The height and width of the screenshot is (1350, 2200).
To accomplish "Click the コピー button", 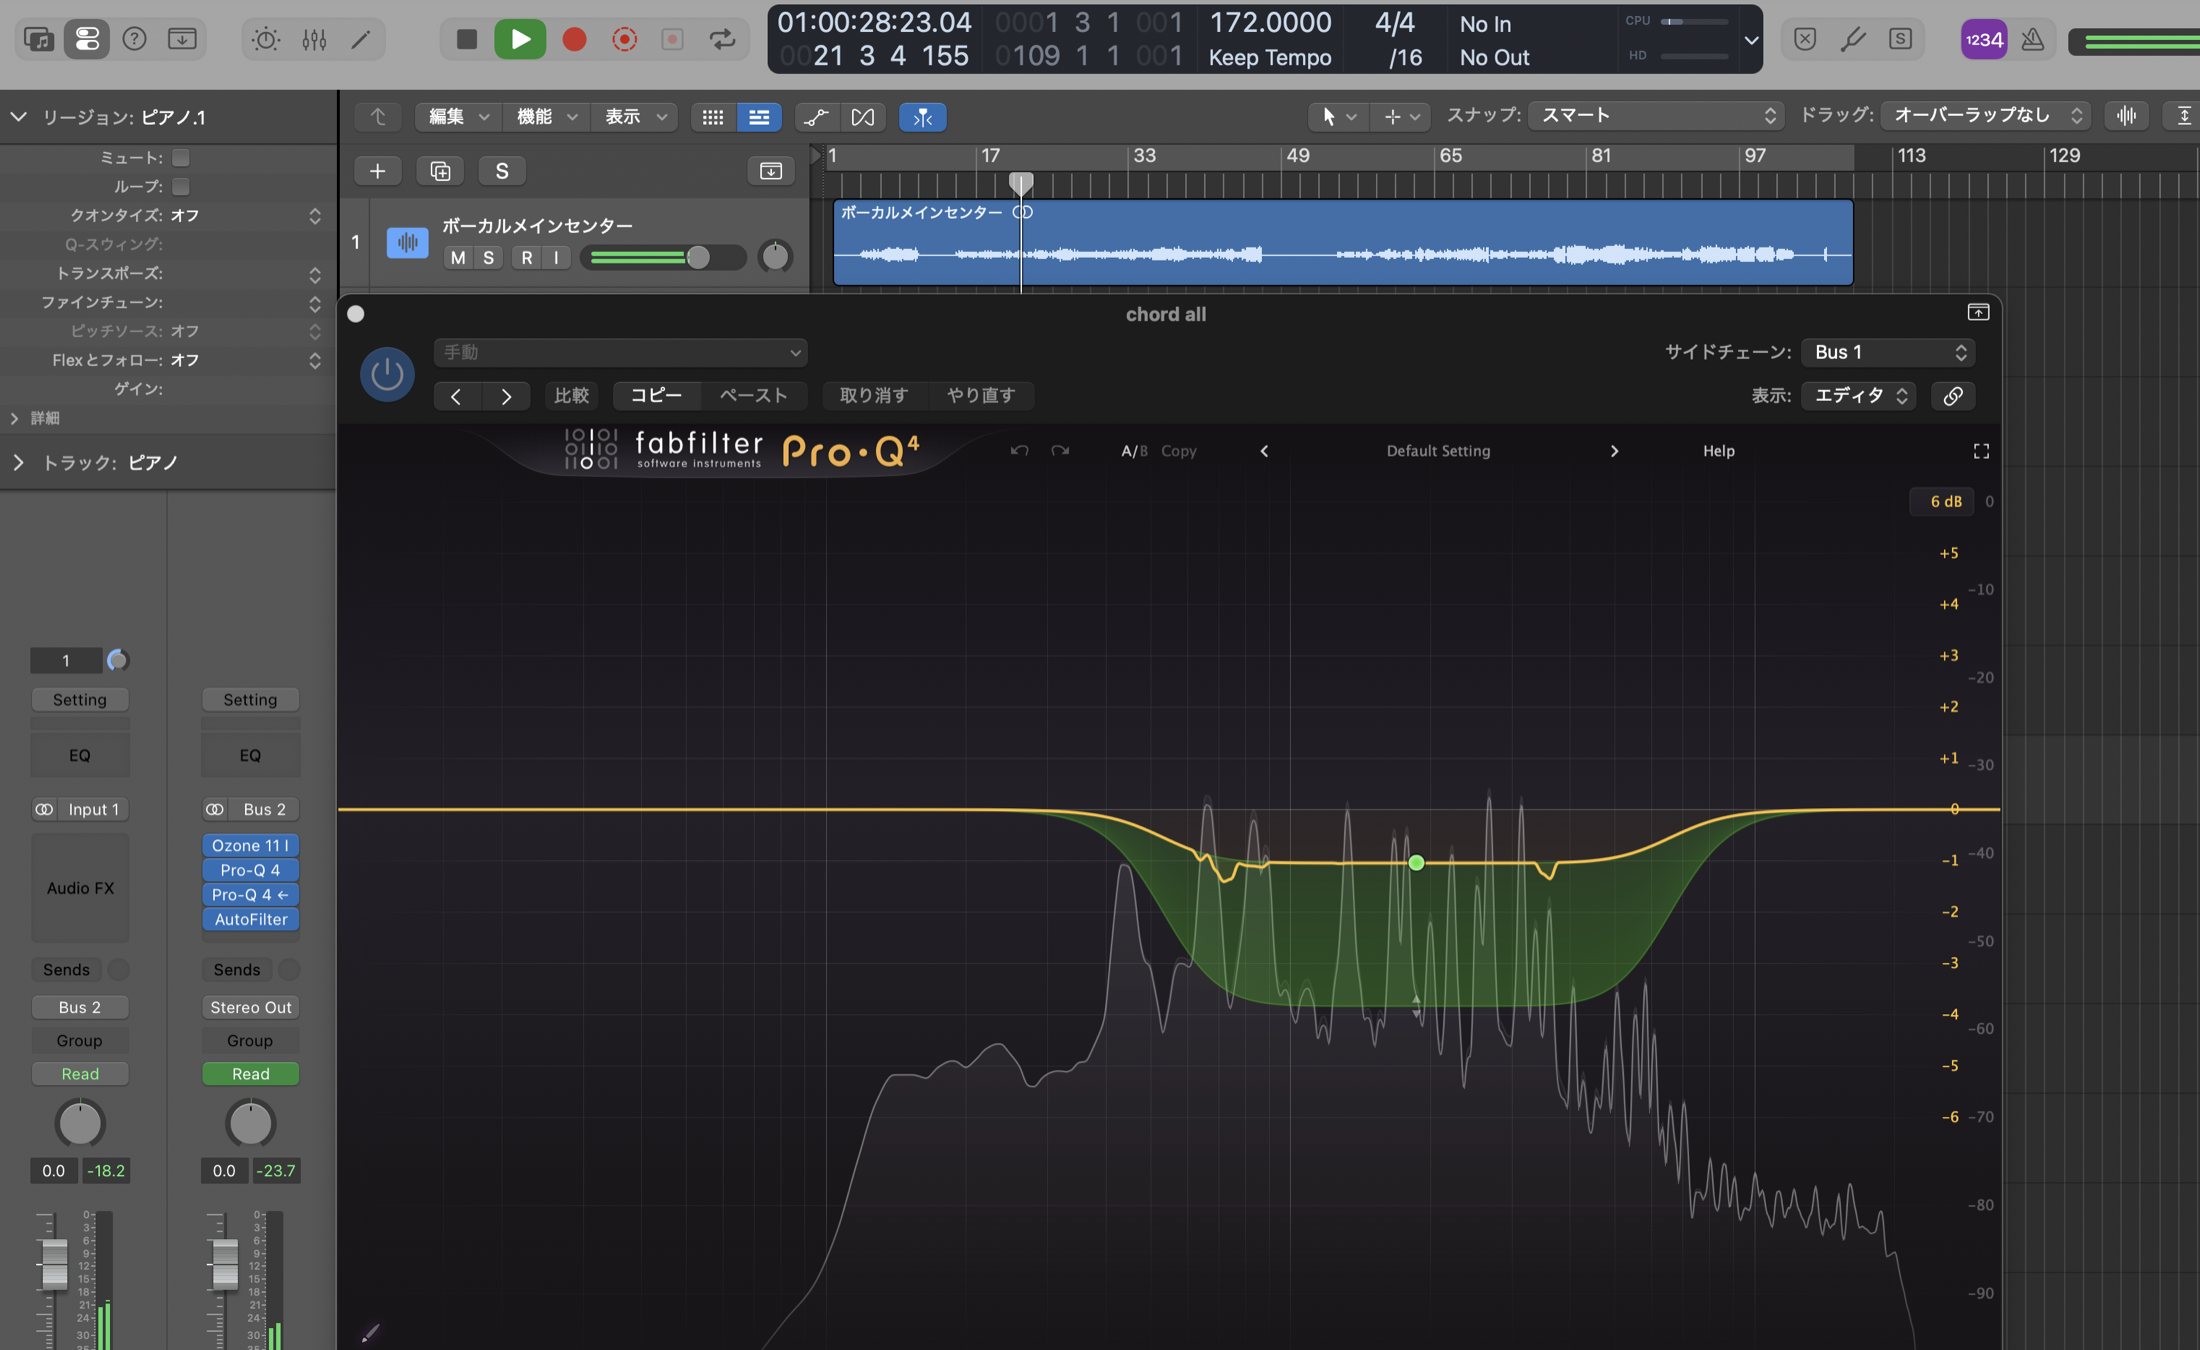I will 656,395.
